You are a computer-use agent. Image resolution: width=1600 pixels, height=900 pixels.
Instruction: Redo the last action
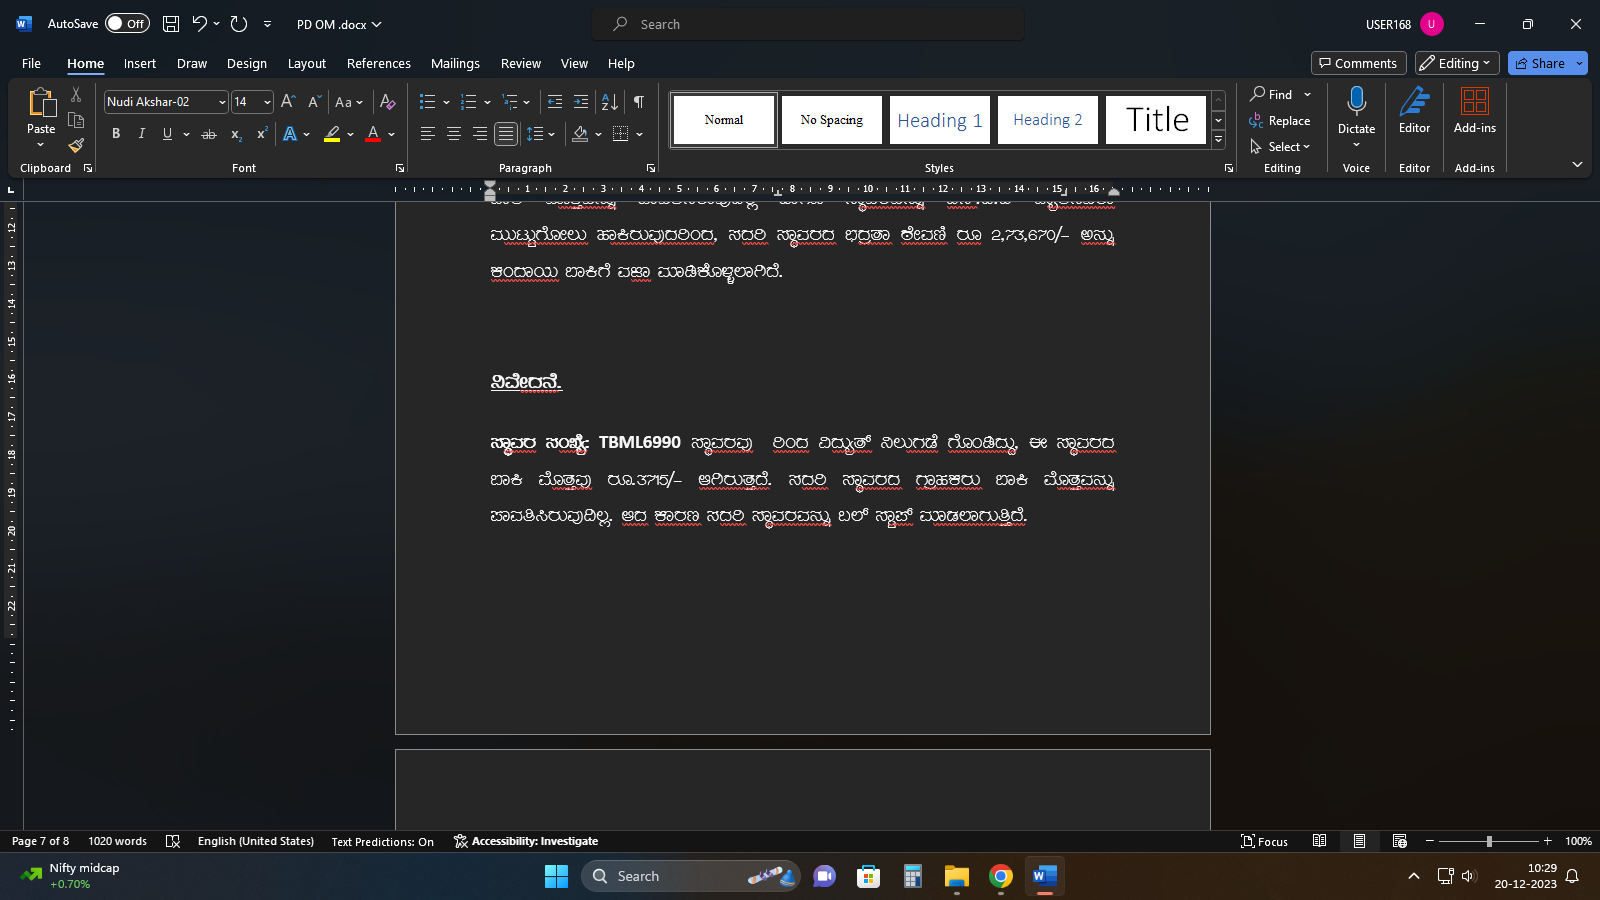tap(238, 24)
